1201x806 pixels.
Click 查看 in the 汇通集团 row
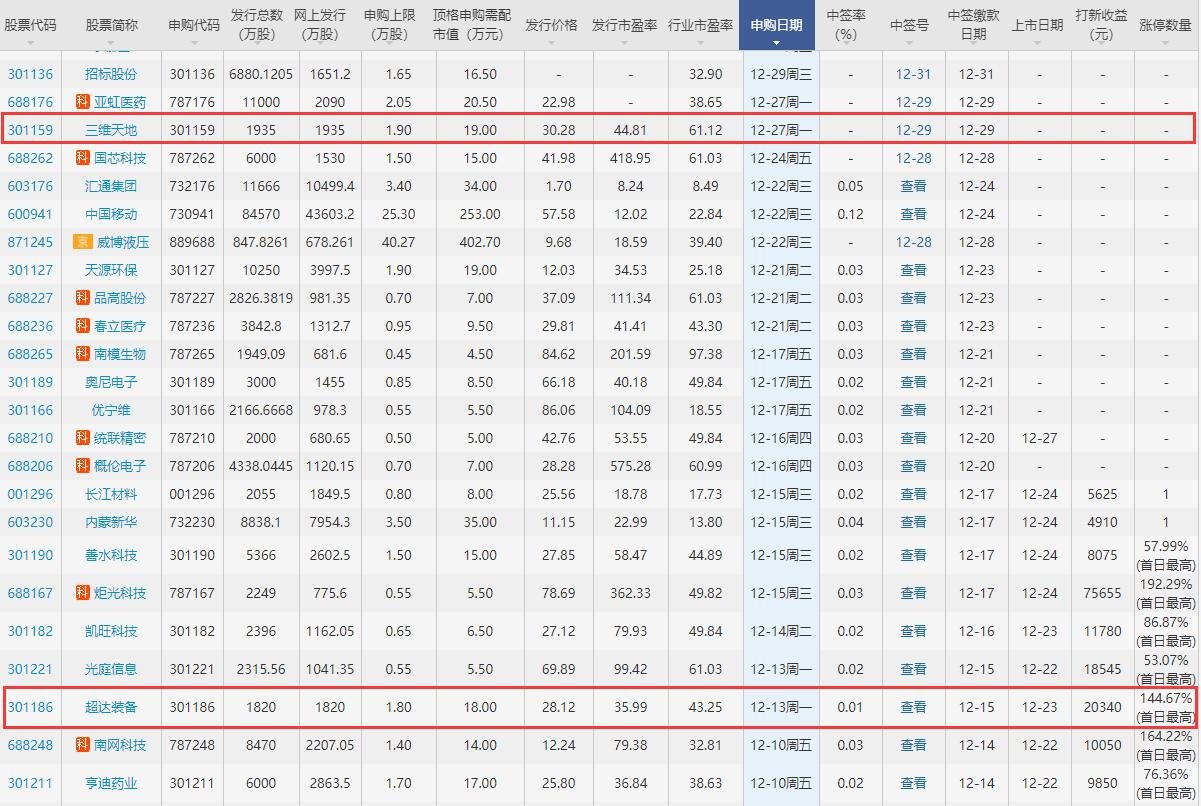click(x=913, y=186)
